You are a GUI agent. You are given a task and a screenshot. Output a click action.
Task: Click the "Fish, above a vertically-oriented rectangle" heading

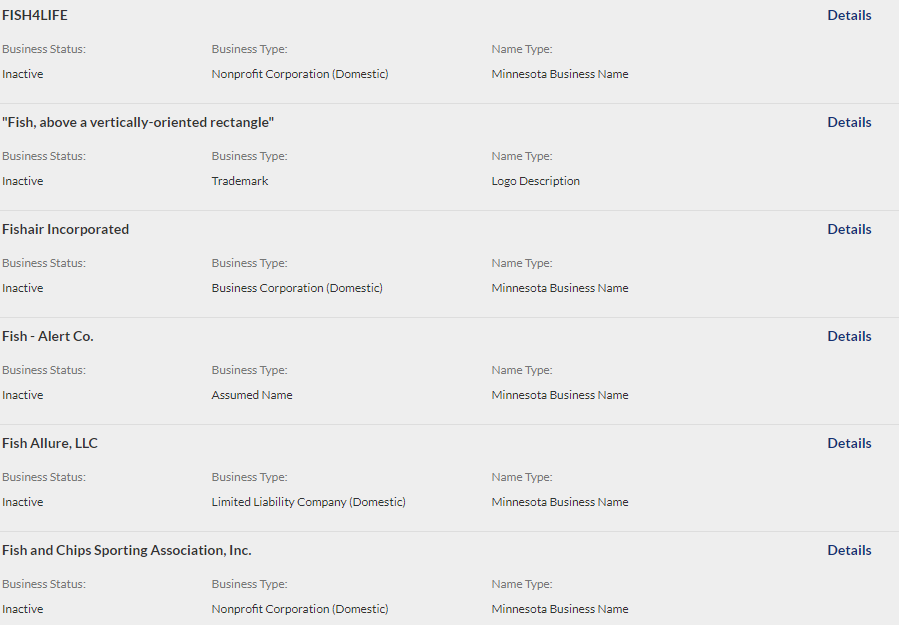click(138, 122)
